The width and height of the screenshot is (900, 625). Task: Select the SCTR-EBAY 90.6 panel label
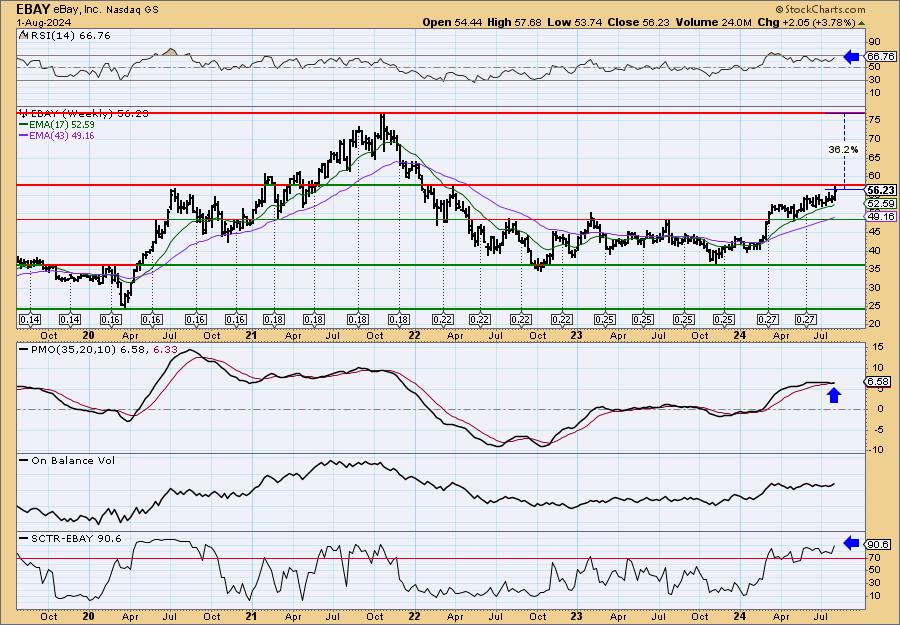point(70,538)
